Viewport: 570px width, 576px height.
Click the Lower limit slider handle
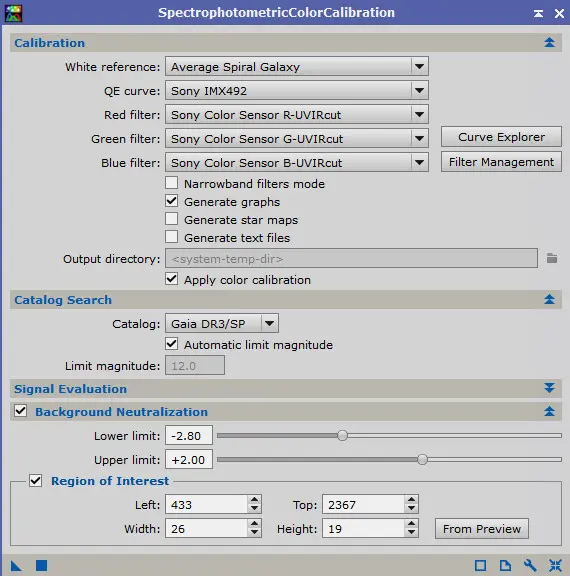click(342, 436)
